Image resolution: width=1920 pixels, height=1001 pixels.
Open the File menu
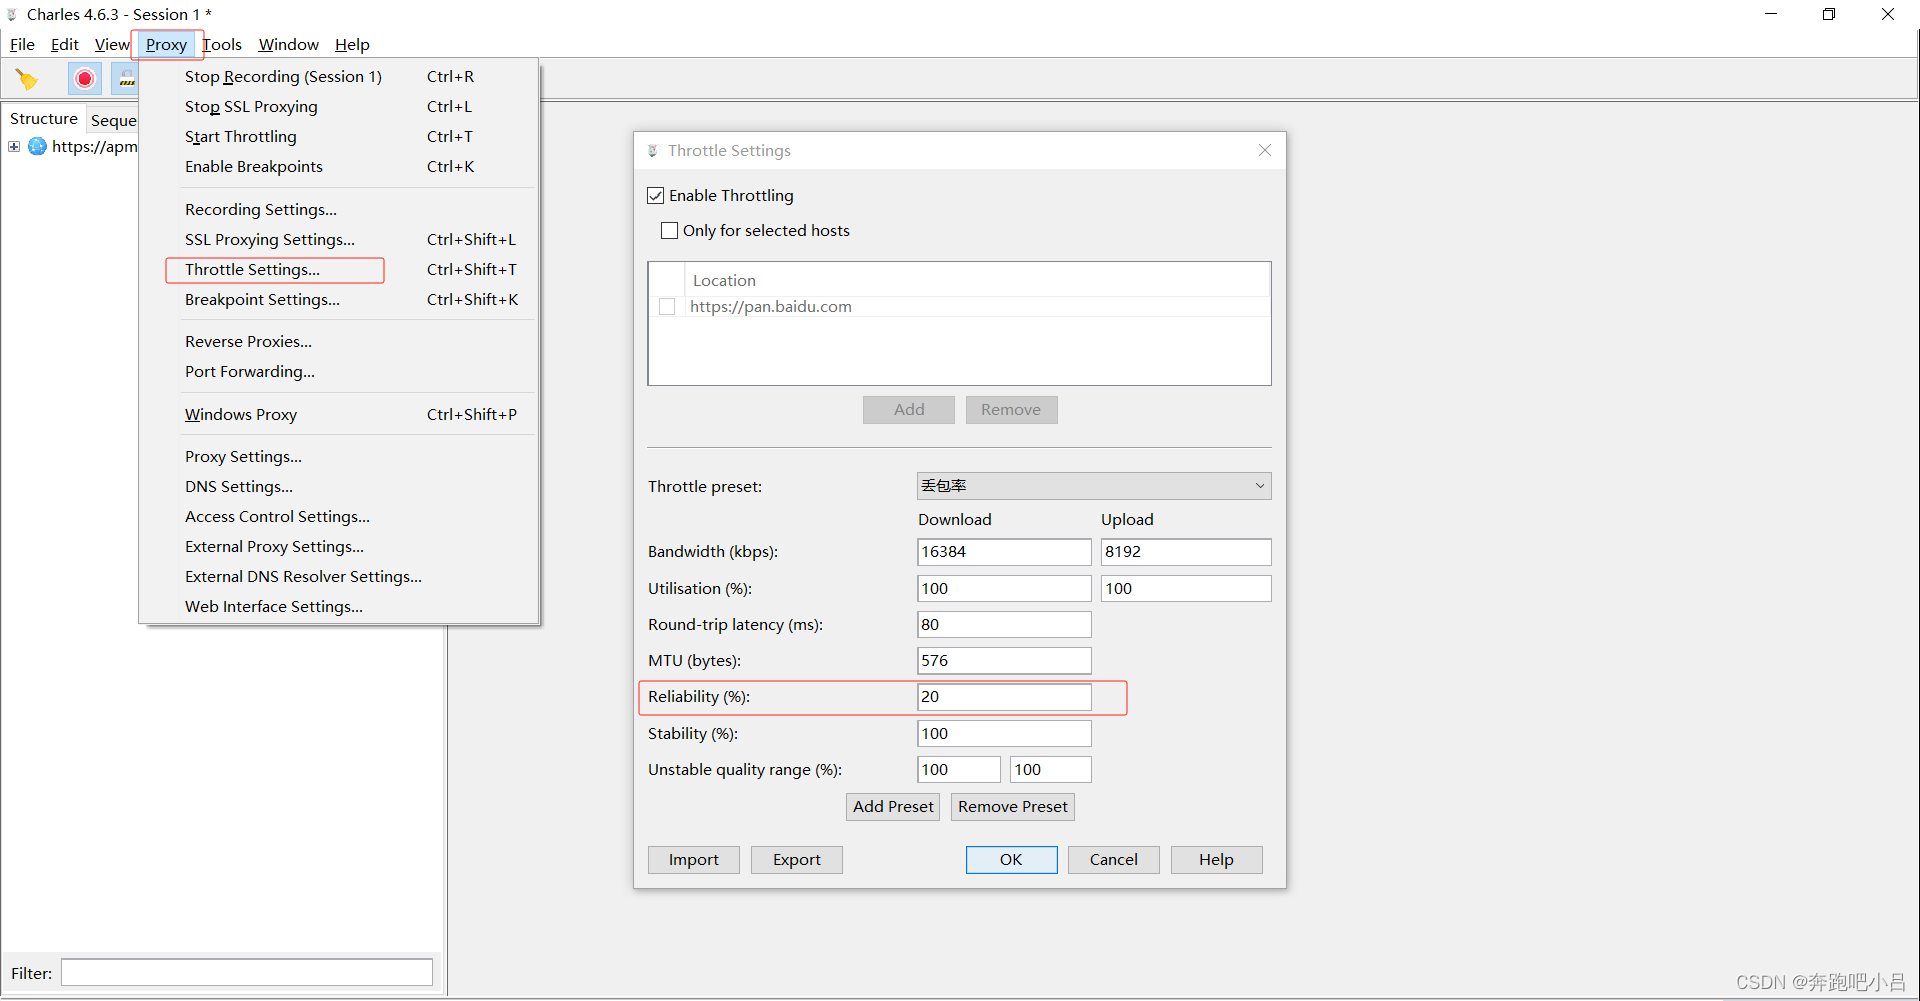[x=22, y=45]
